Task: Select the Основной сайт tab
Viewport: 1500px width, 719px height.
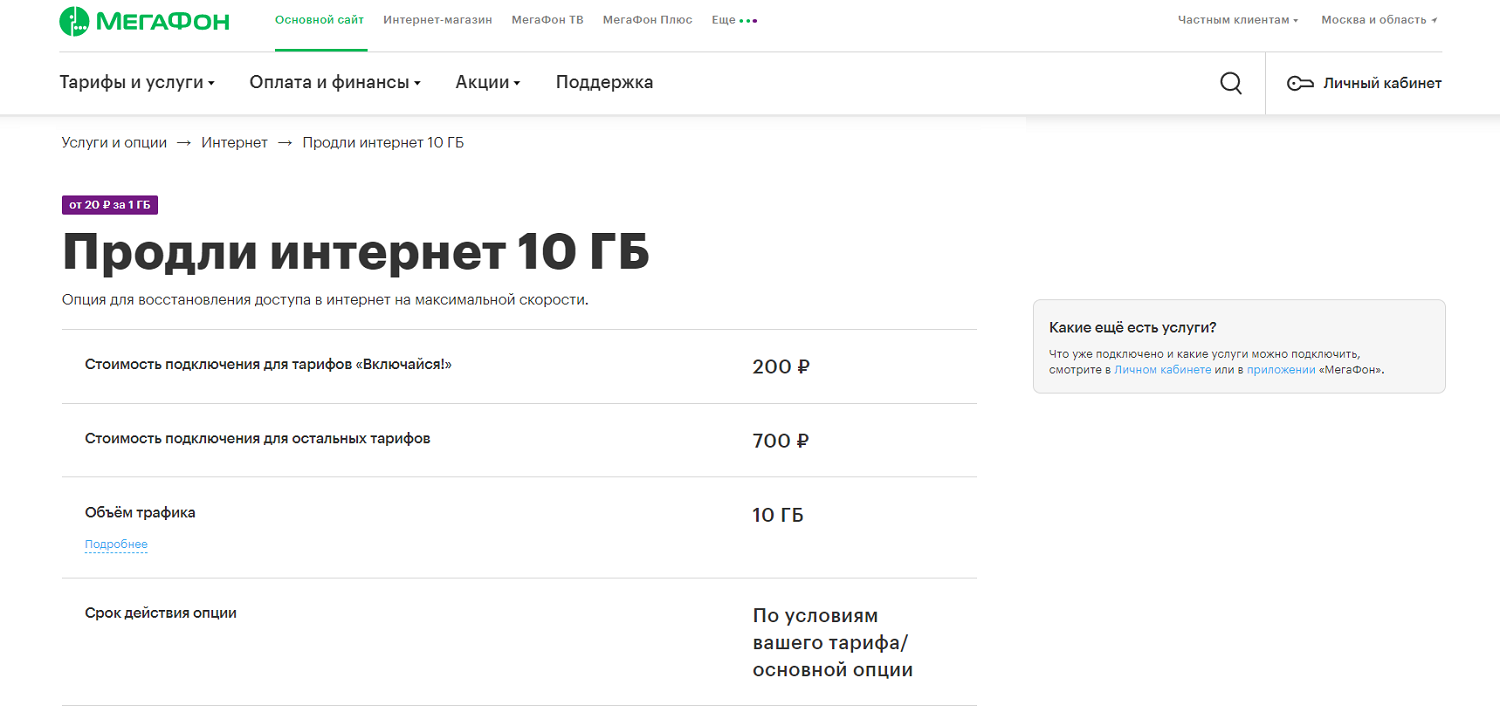Action: click(320, 20)
